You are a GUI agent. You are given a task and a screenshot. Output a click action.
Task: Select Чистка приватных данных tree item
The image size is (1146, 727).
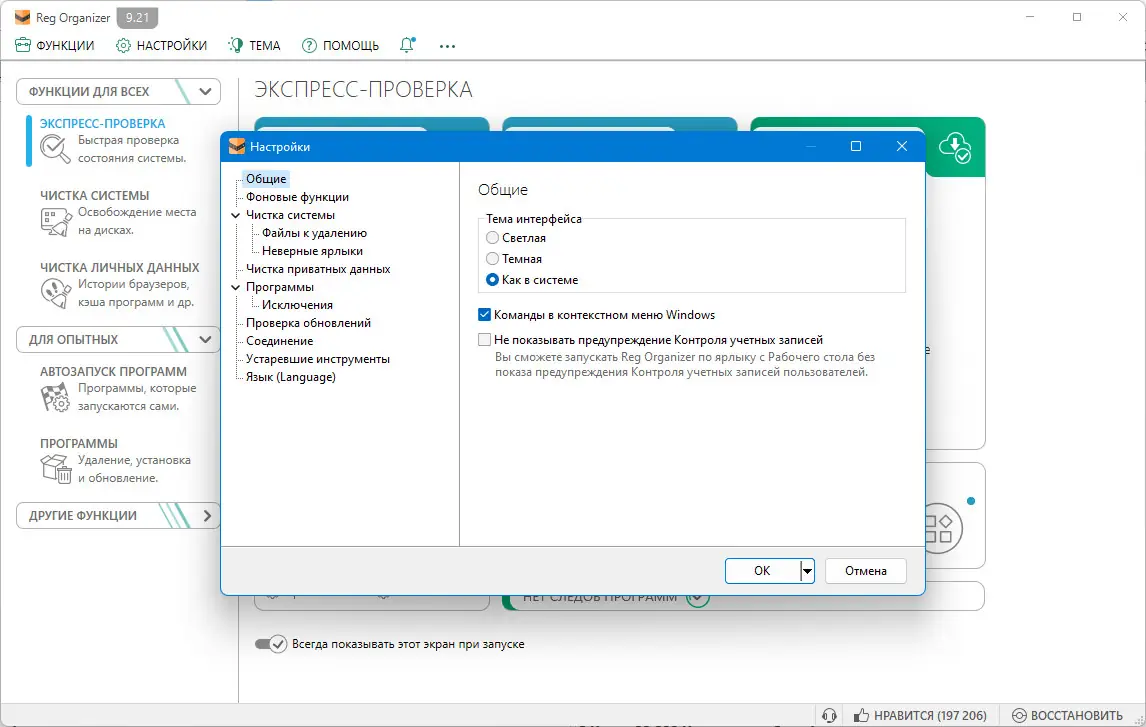[318, 269]
